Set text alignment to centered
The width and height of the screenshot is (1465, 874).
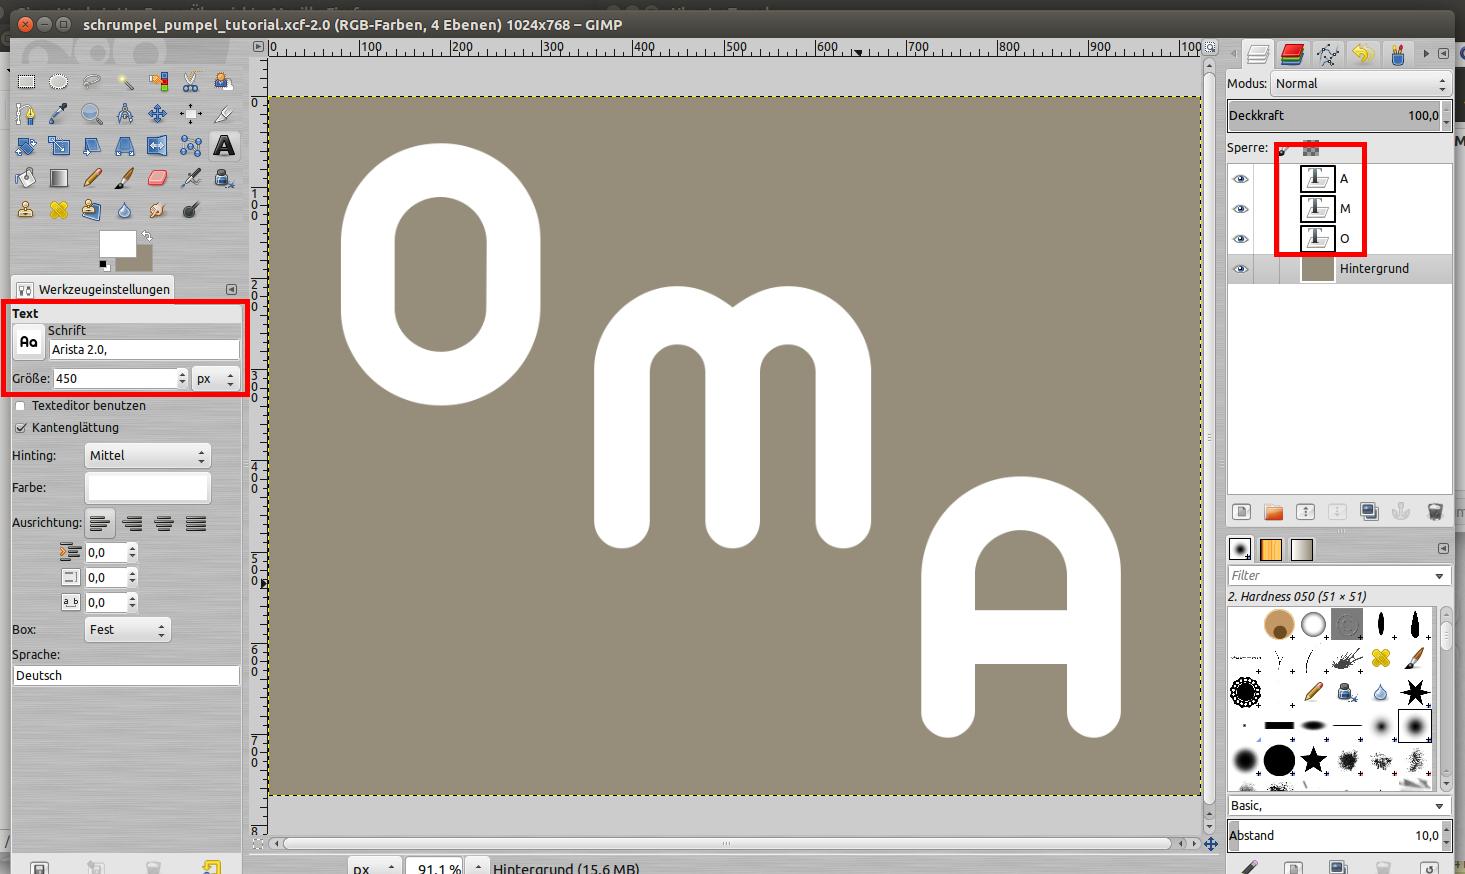pos(164,523)
